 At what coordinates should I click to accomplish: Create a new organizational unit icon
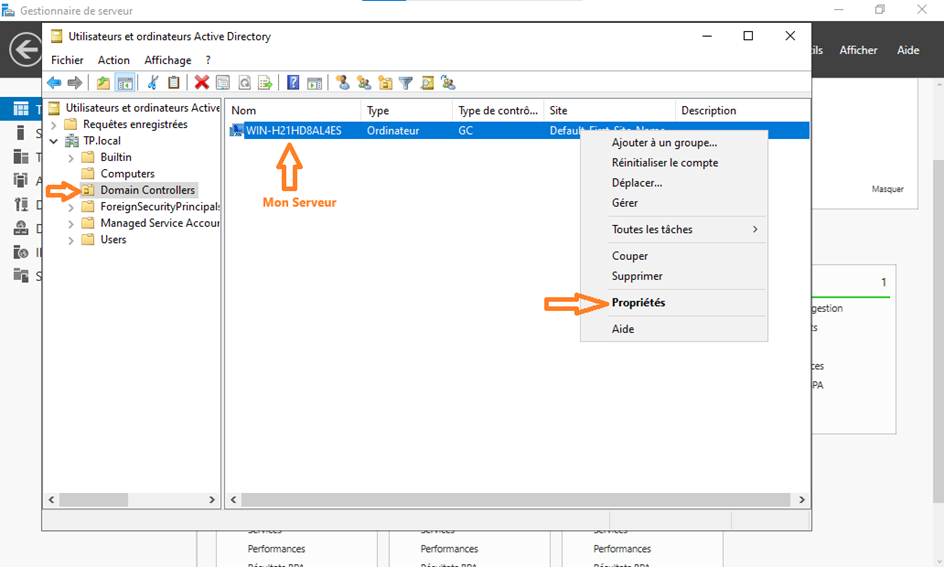(x=385, y=82)
